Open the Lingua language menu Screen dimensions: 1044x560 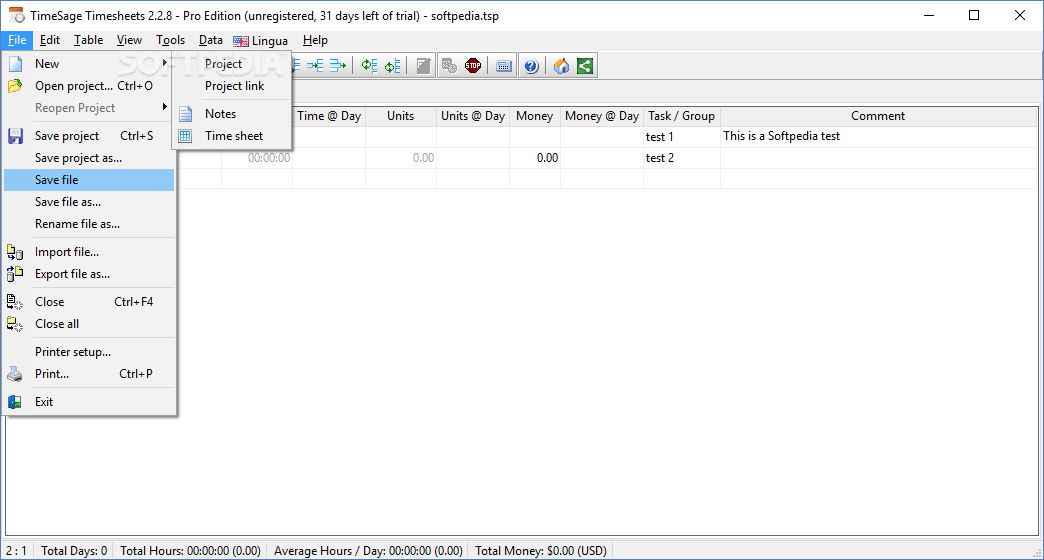[261, 41]
